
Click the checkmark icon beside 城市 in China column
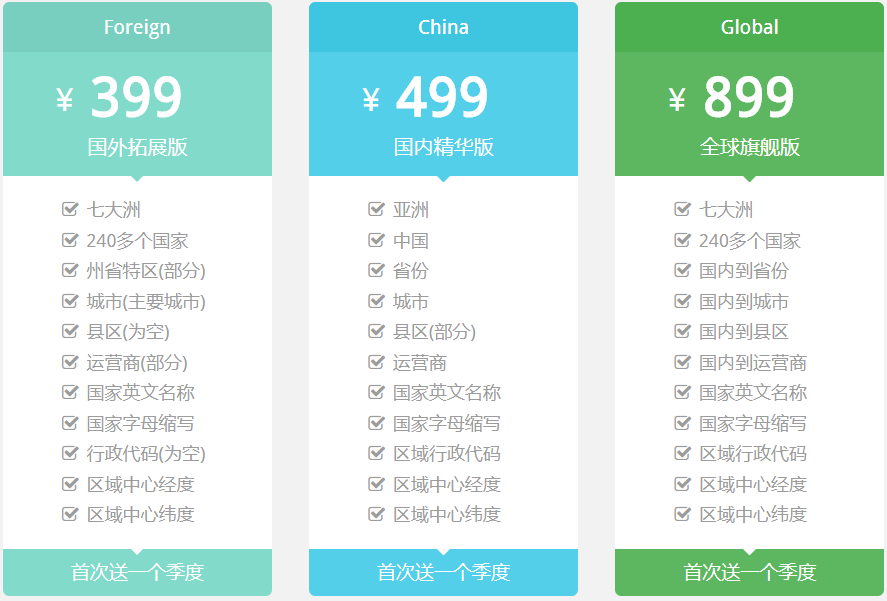click(375, 301)
